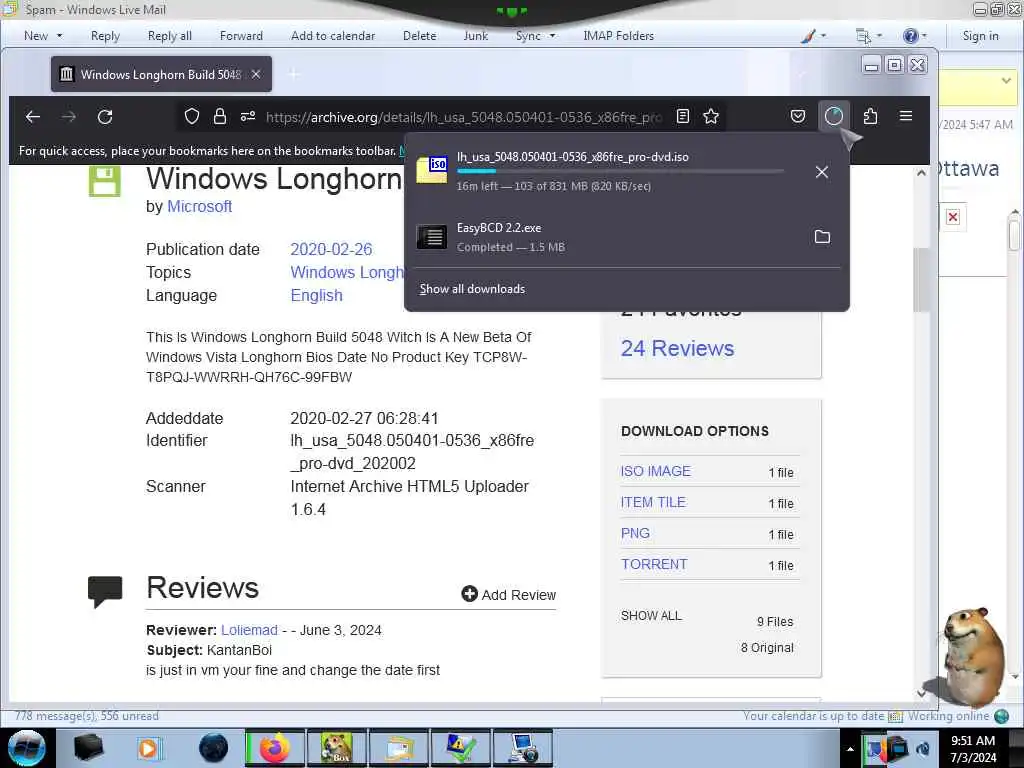Viewport: 1024px width, 768px height.
Task: Open the 24 Reviews link
Action: tap(677, 348)
